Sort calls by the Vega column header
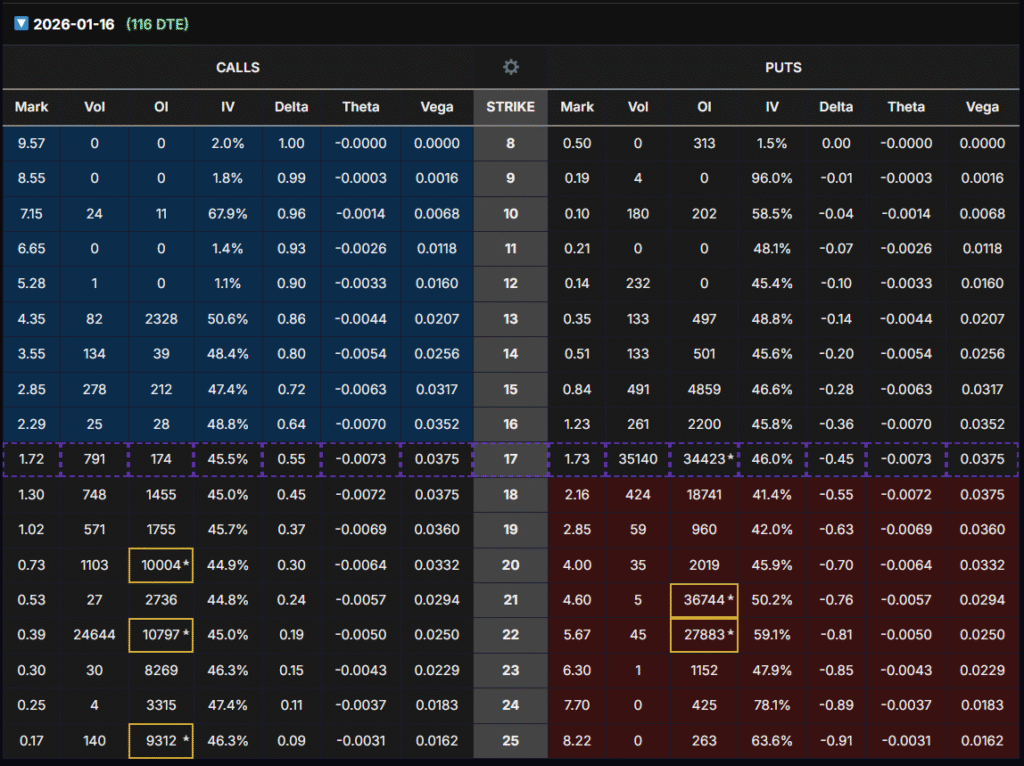Viewport: 1024px width, 766px height. click(437, 107)
